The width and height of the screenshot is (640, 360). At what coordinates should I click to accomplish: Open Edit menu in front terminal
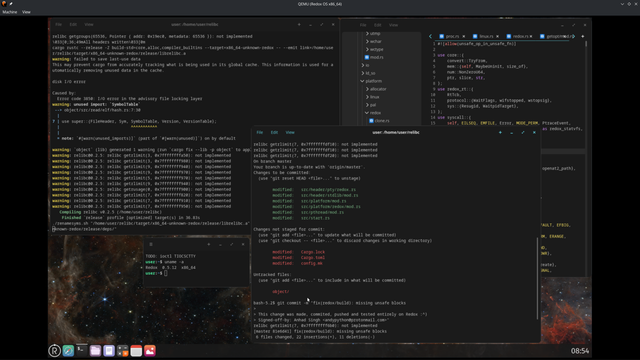(274, 132)
